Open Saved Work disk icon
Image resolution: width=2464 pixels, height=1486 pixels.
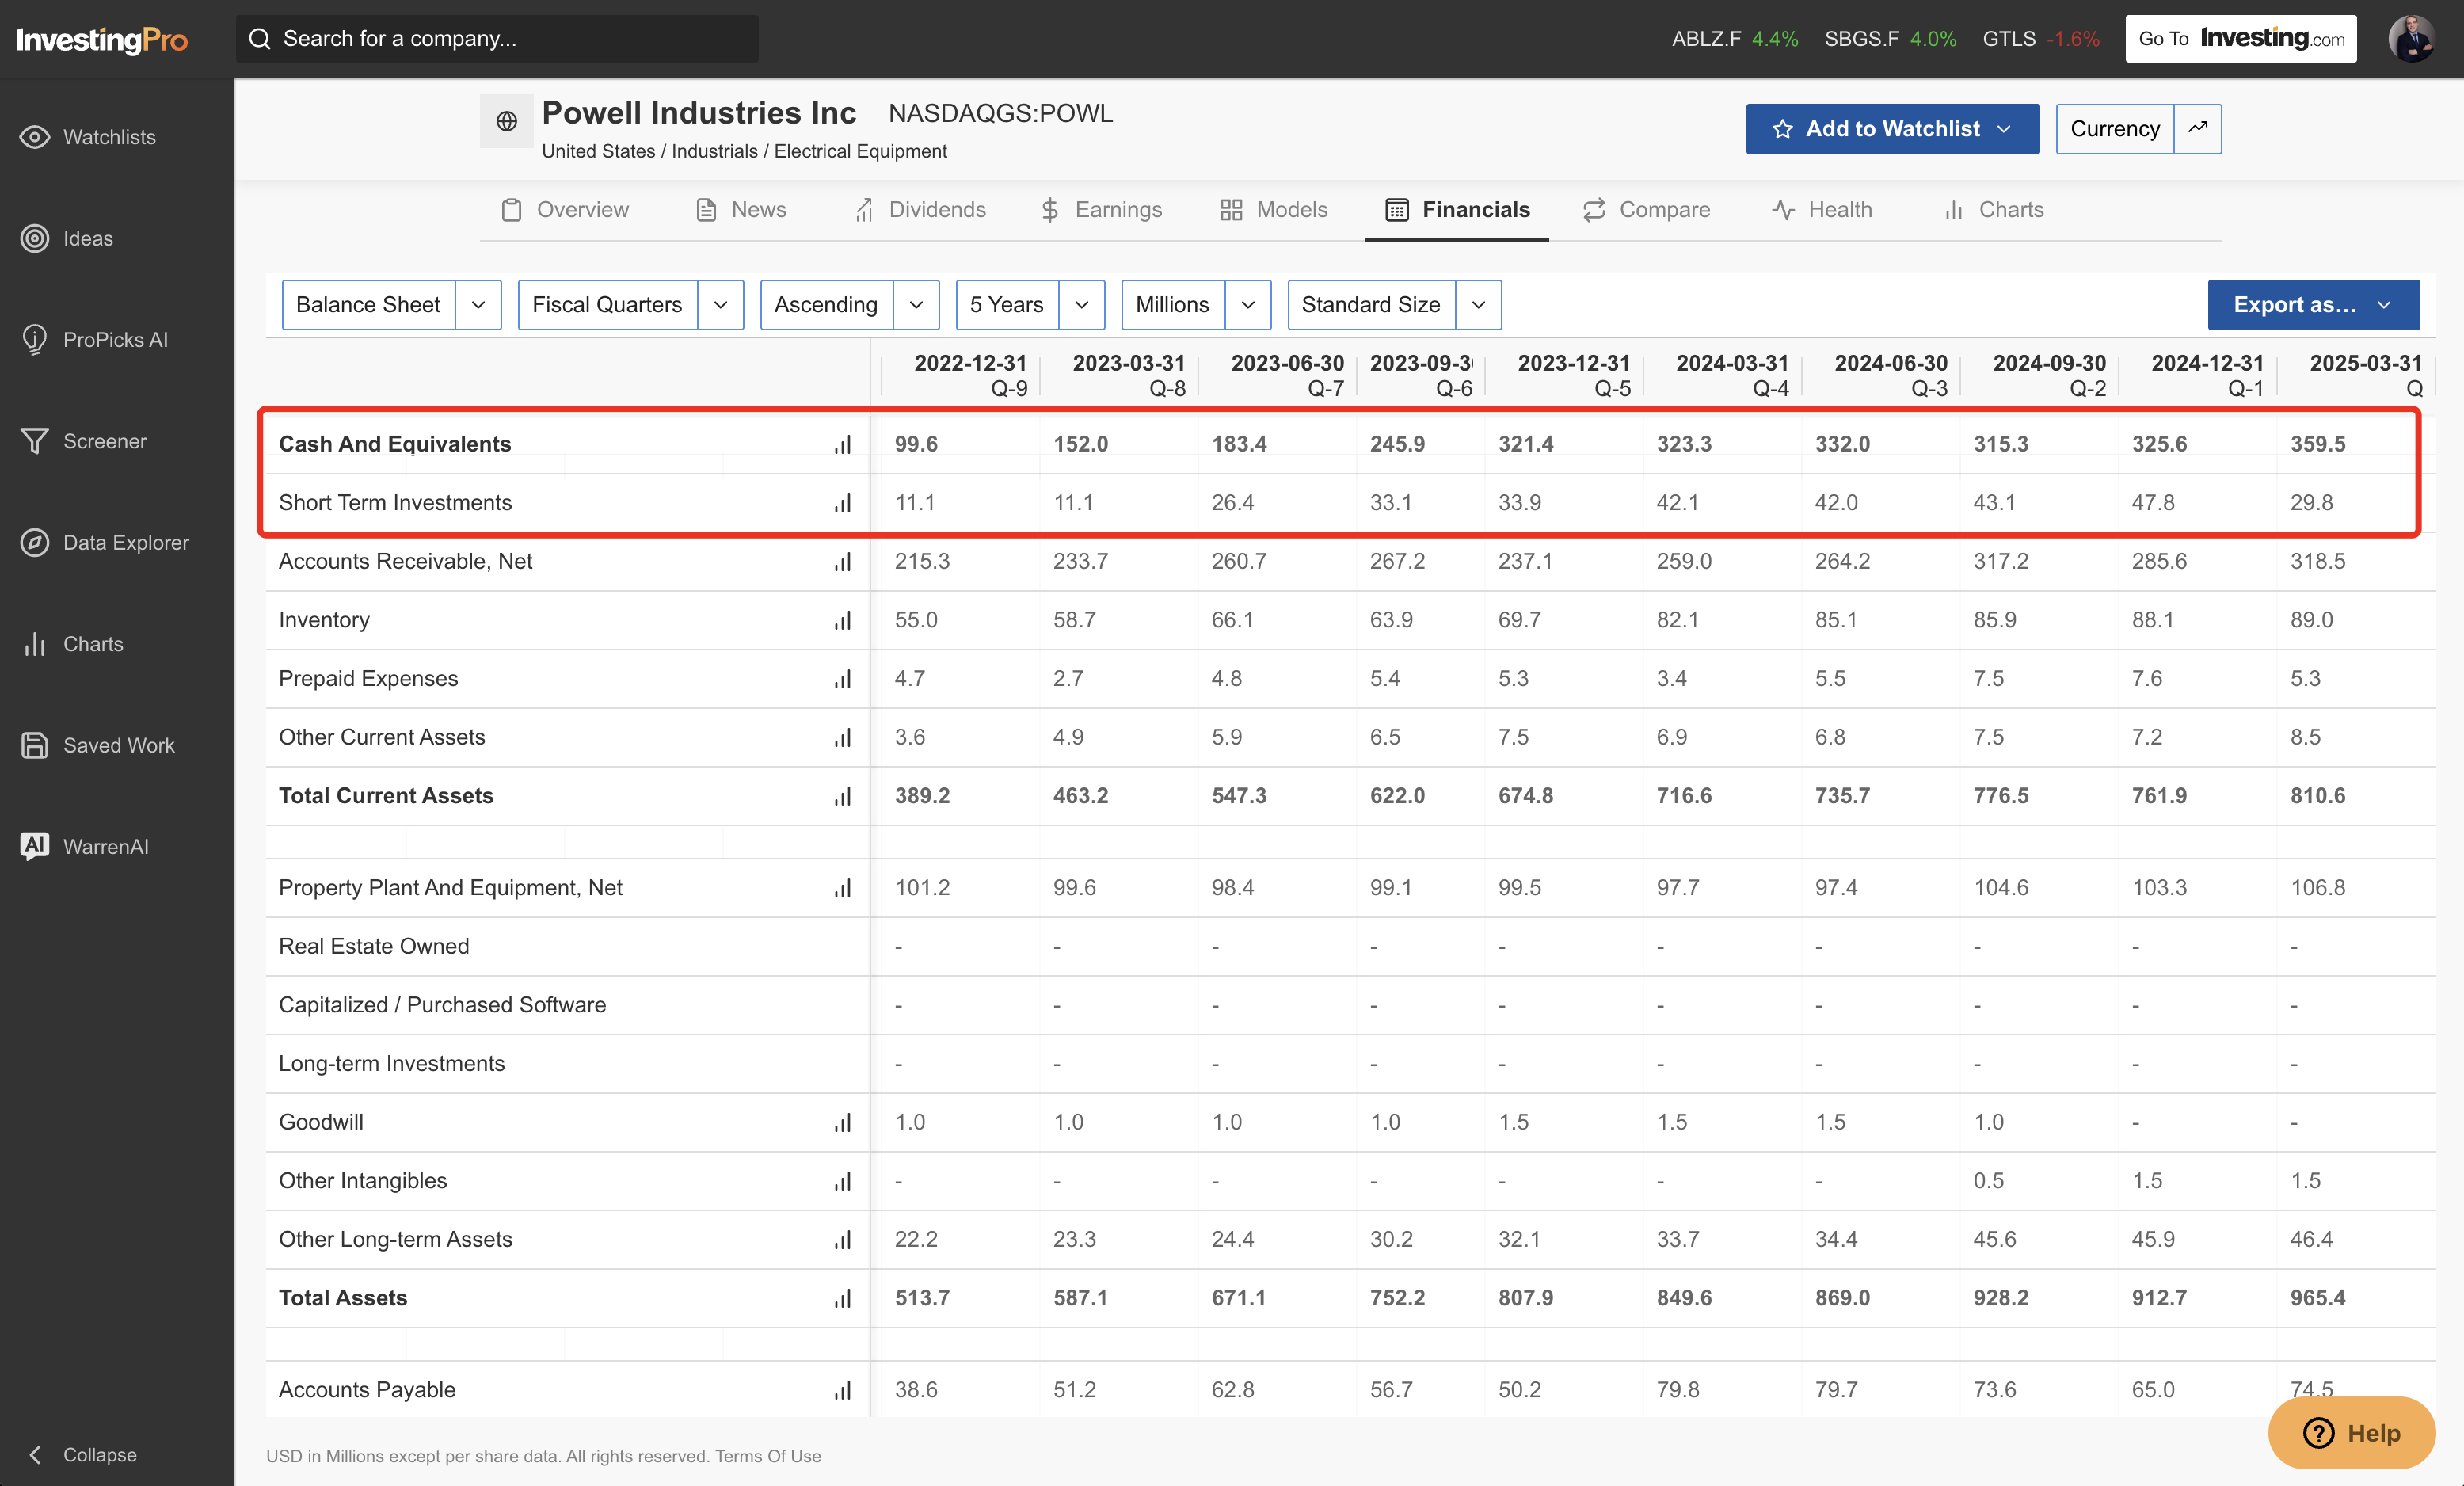pos(35,745)
